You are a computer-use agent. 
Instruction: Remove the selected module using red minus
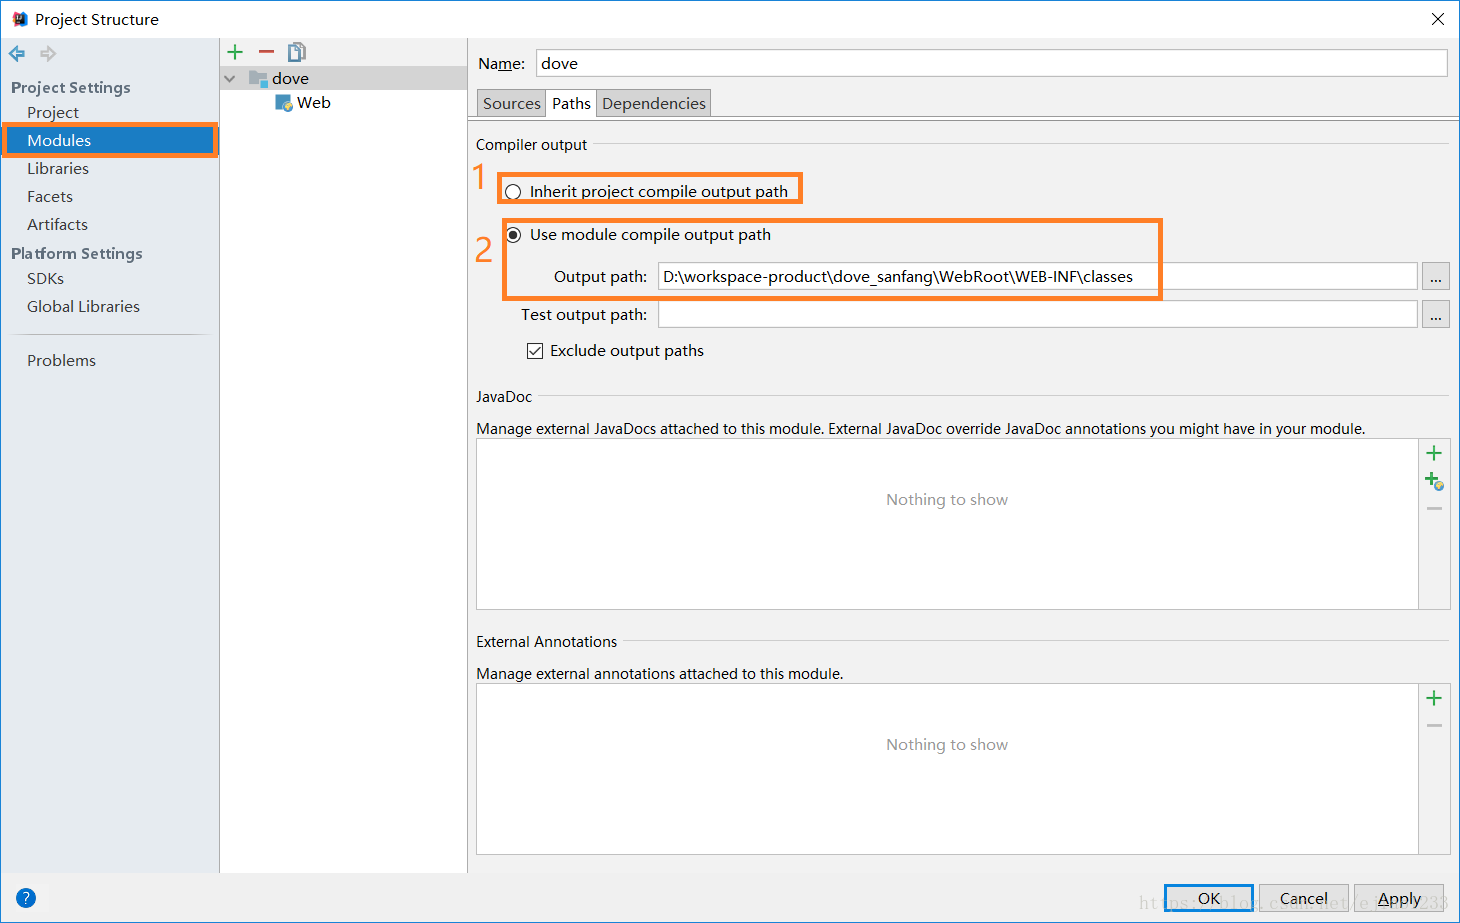pos(264,51)
